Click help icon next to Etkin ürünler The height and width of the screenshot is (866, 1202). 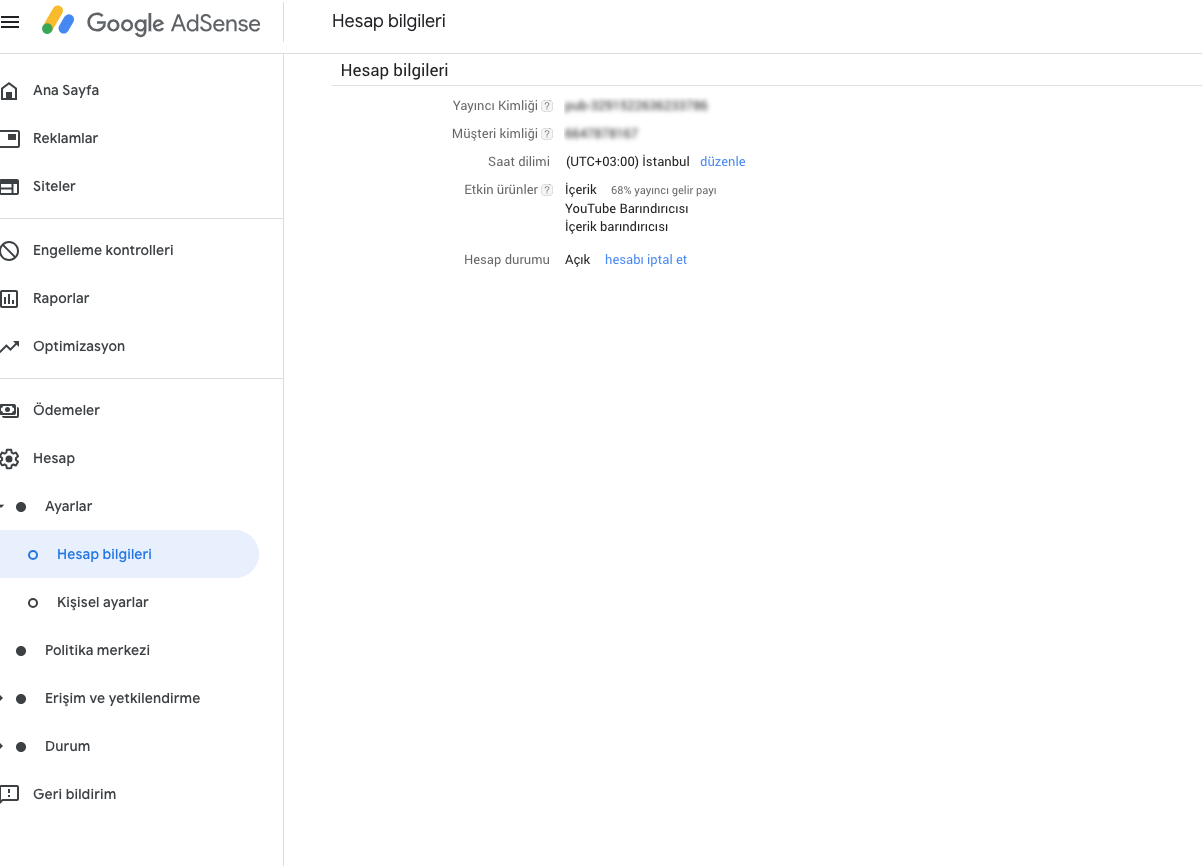[547, 190]
